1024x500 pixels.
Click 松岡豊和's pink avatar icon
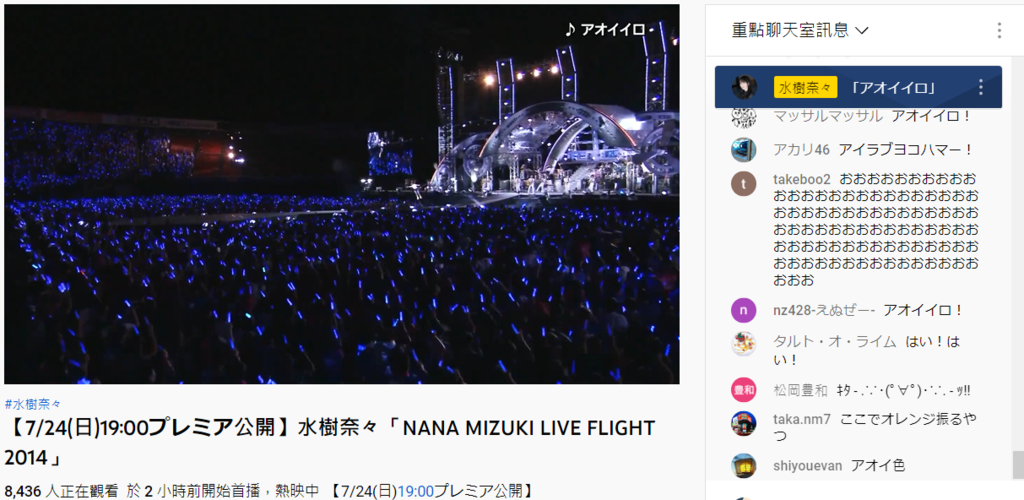[744, 390]
